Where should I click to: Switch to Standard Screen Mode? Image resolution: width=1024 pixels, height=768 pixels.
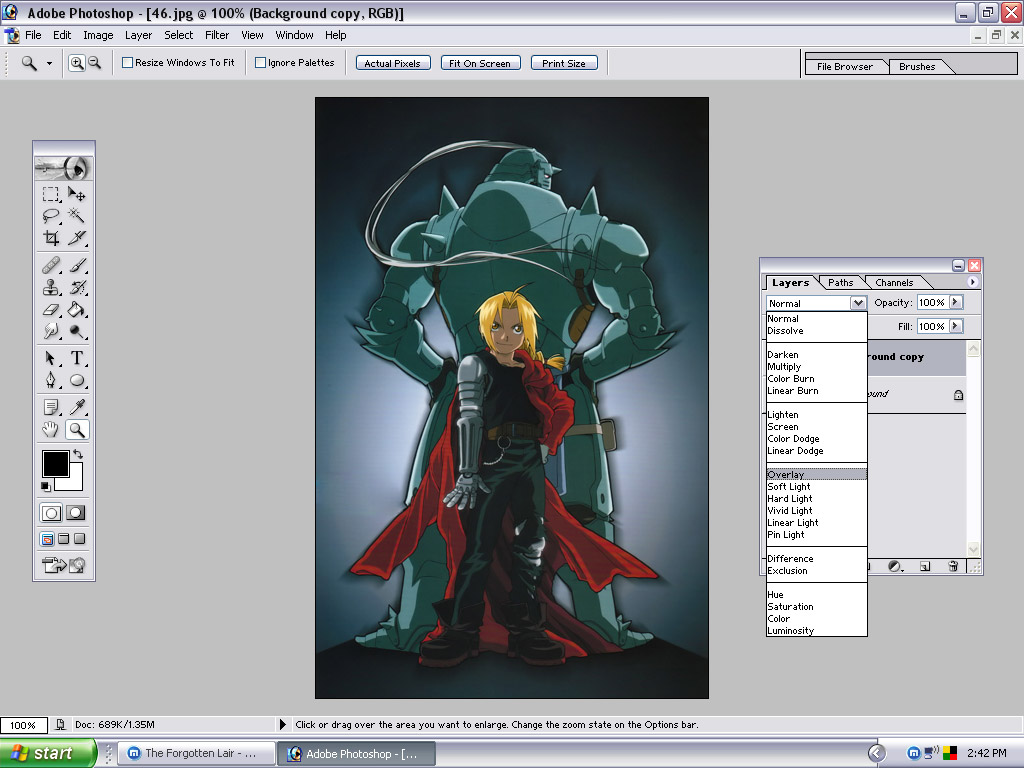(47, 539)
